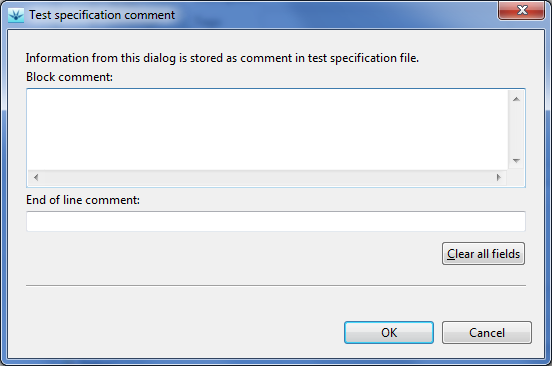Click the "Test specification comment" title text
This screenshot has height=366, width=552.
[x=102, y=15]
